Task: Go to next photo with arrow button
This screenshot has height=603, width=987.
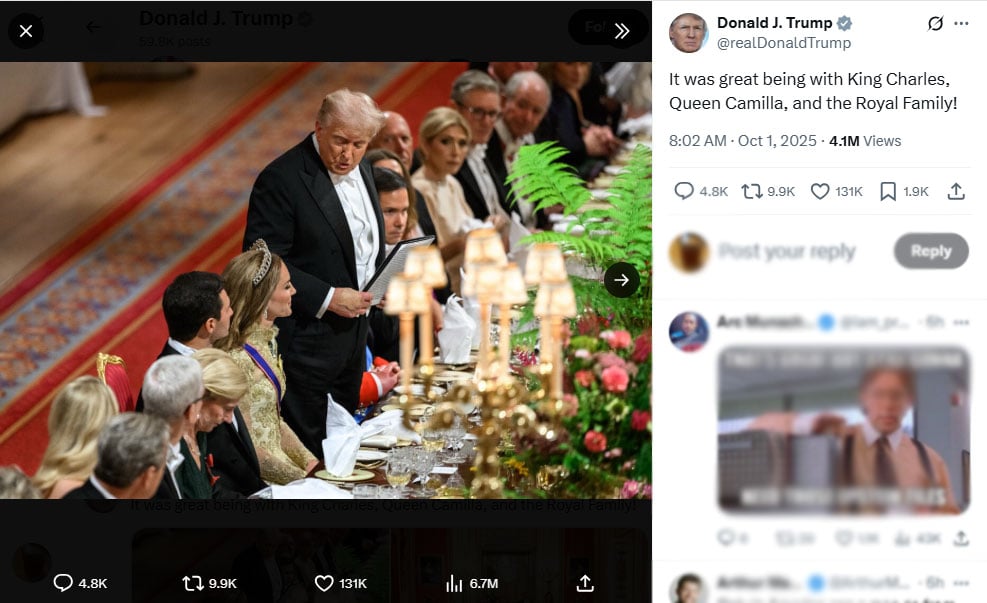Action: pyautogui.click(x=621, y=280)
